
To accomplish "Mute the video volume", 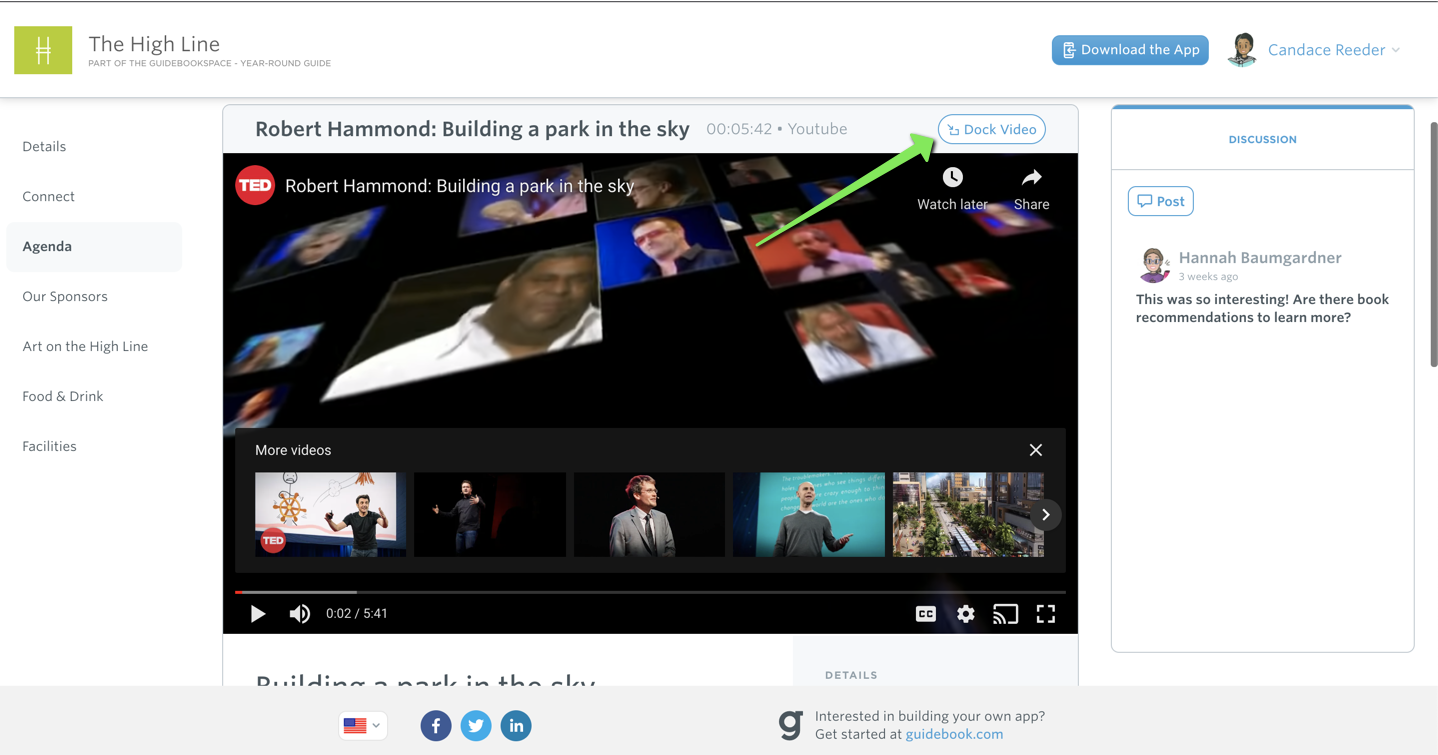I will point(299,614).
